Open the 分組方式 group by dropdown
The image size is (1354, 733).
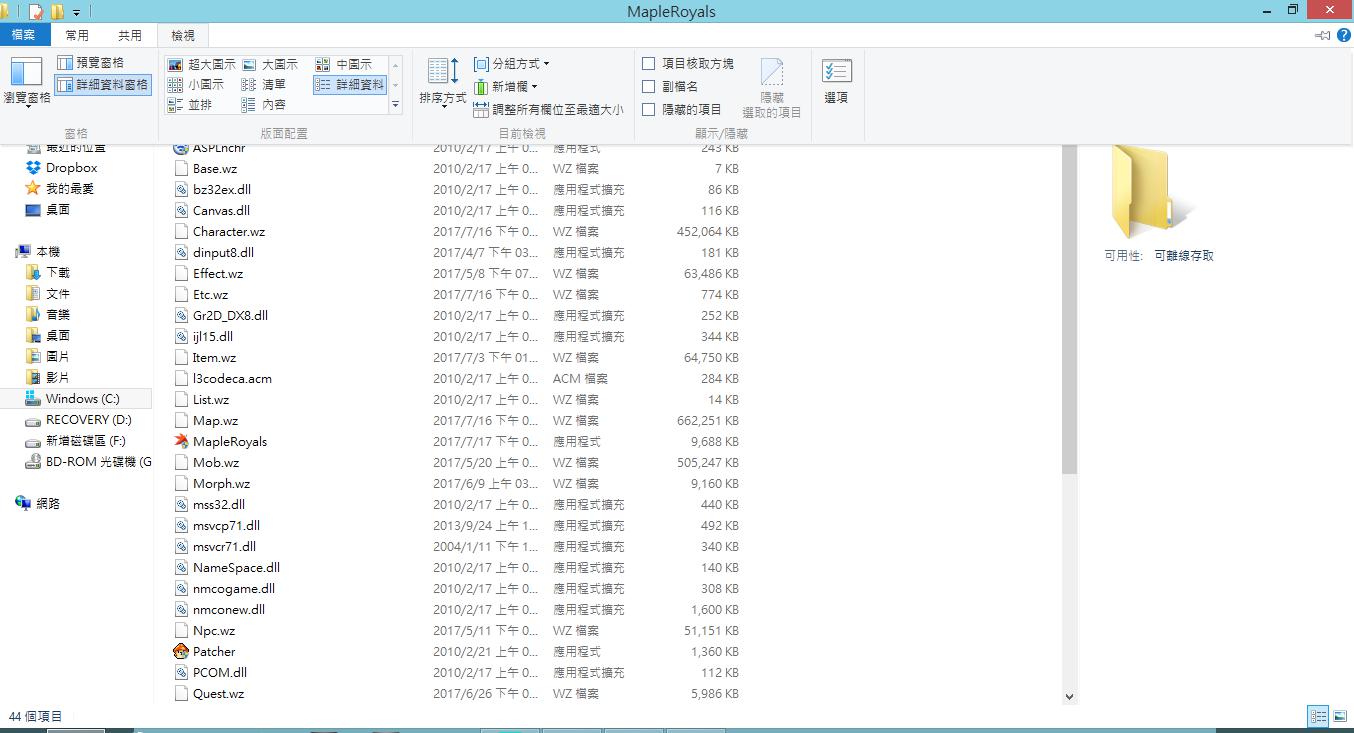click(x=511, y=64)
